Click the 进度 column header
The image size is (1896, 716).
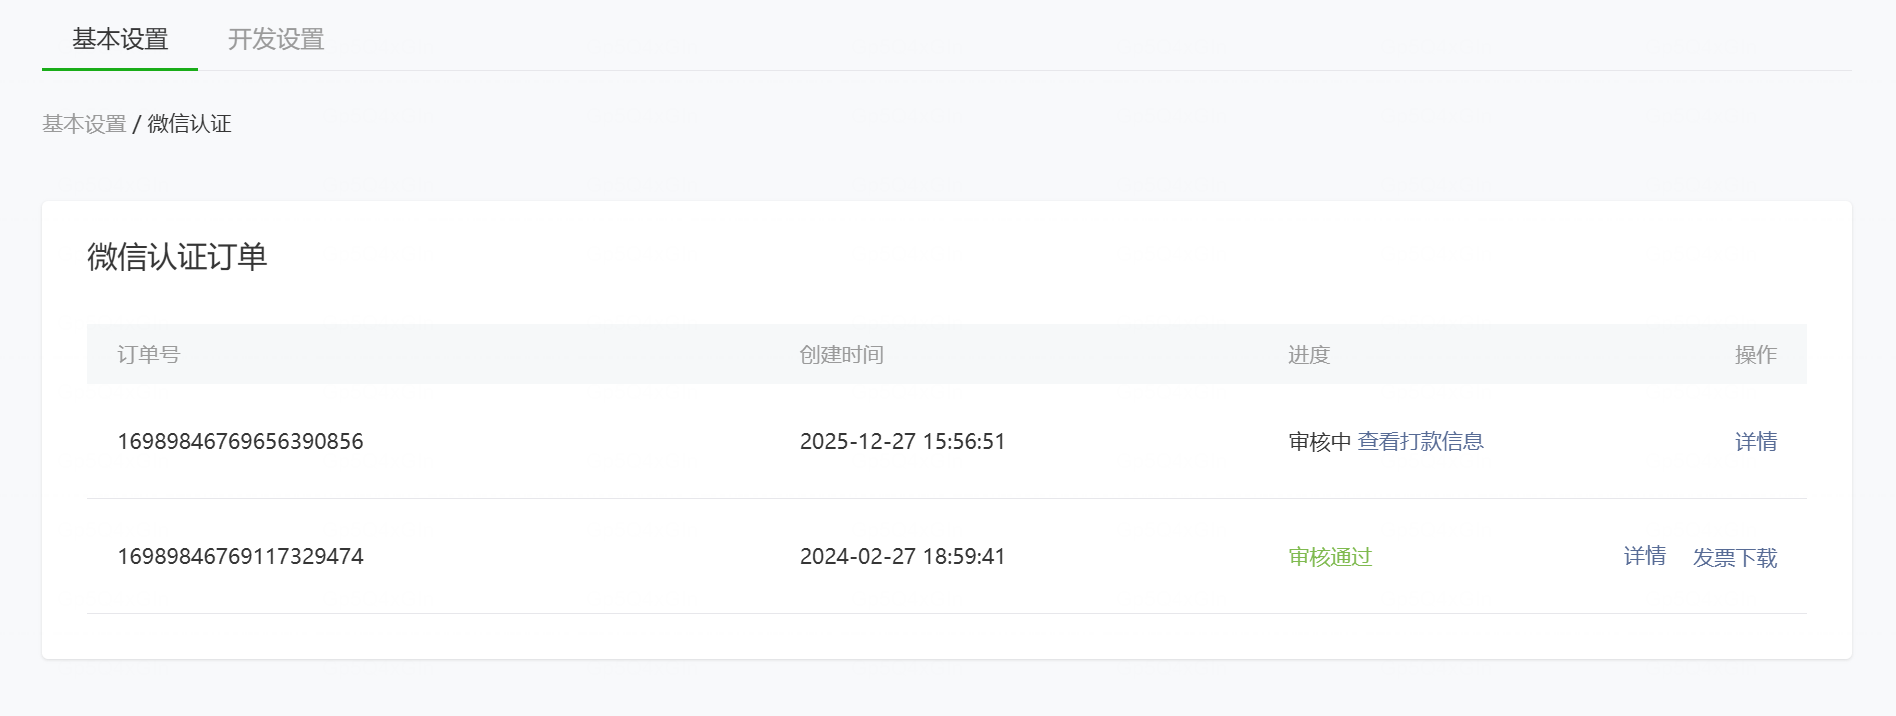(x=1308, y=355)
